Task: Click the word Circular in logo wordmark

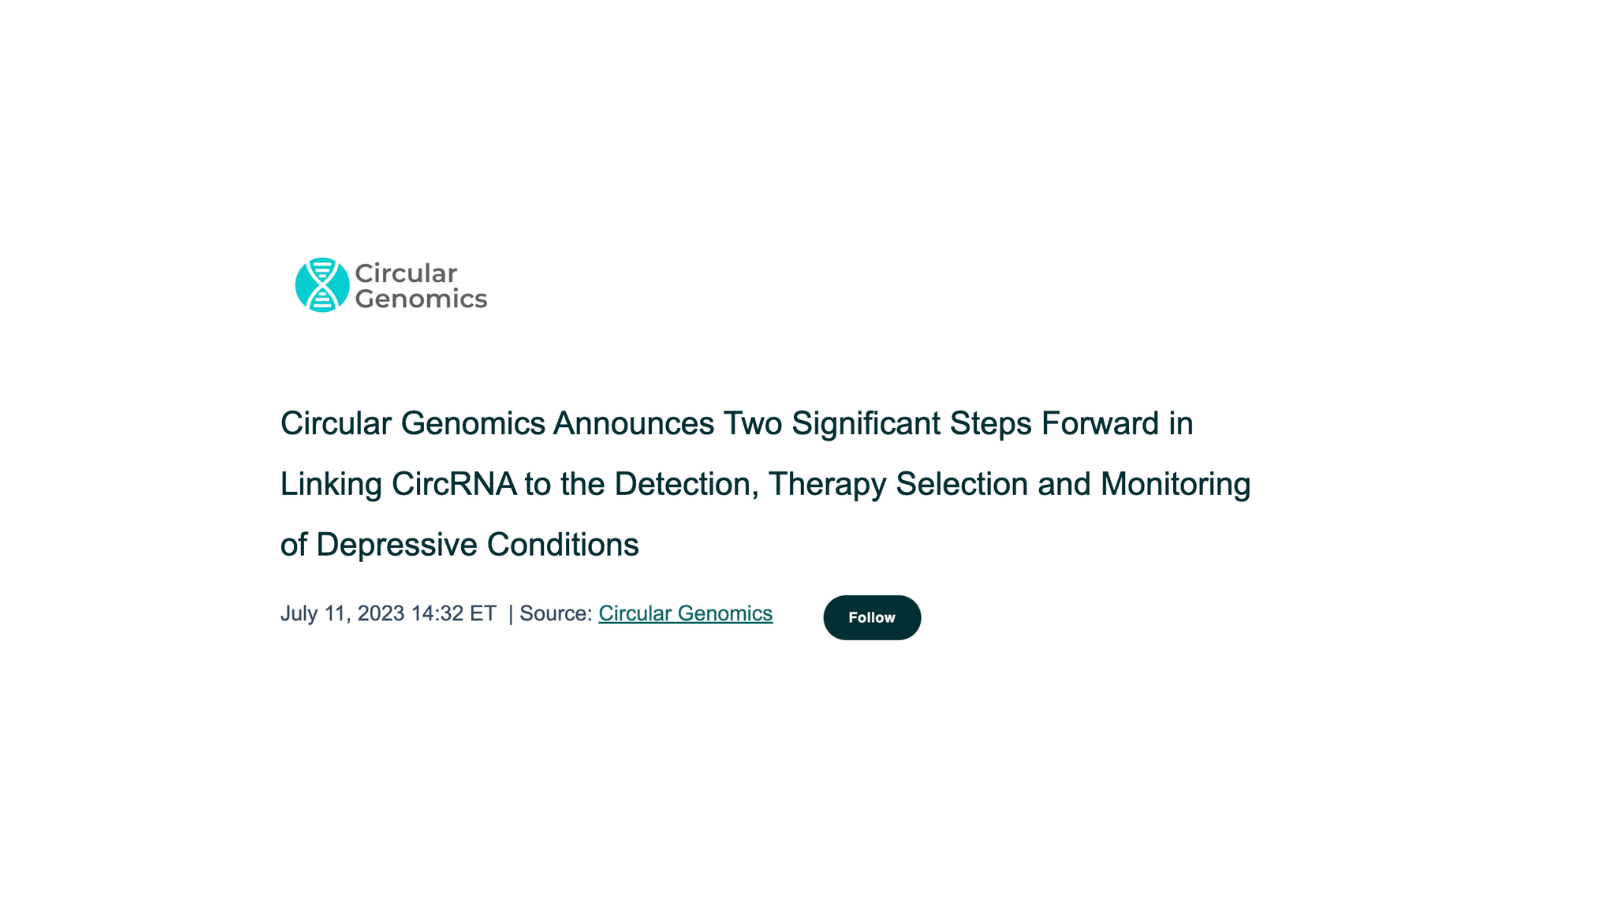Action: click(406, 273)
